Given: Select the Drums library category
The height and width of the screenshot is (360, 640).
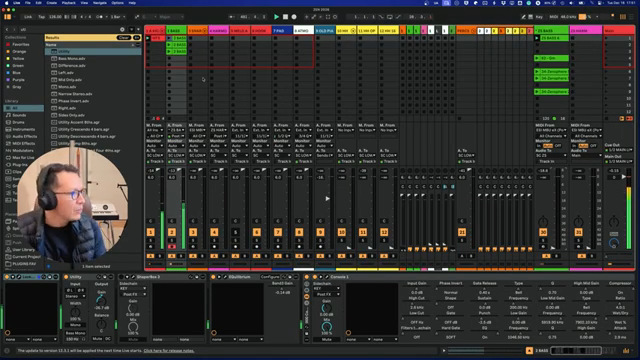Looking at the screenshot, I should click(x=18, y=122).
